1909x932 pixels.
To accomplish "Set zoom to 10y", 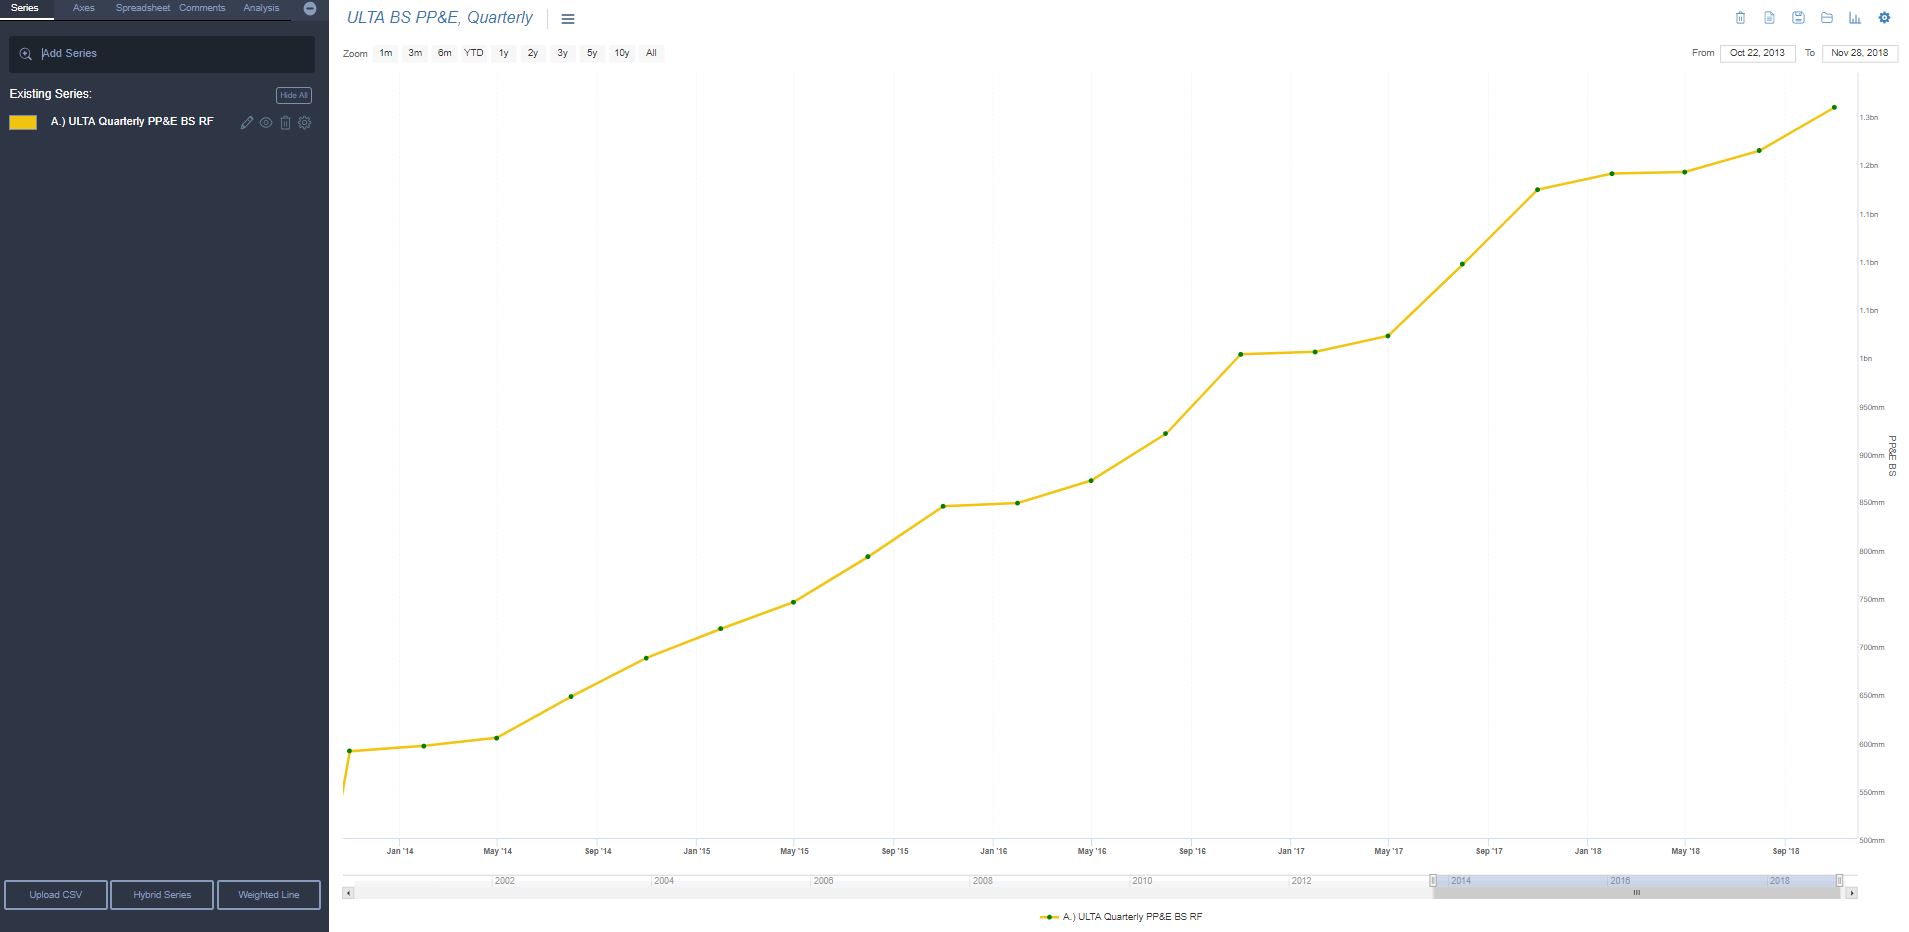I will [622, 53].
